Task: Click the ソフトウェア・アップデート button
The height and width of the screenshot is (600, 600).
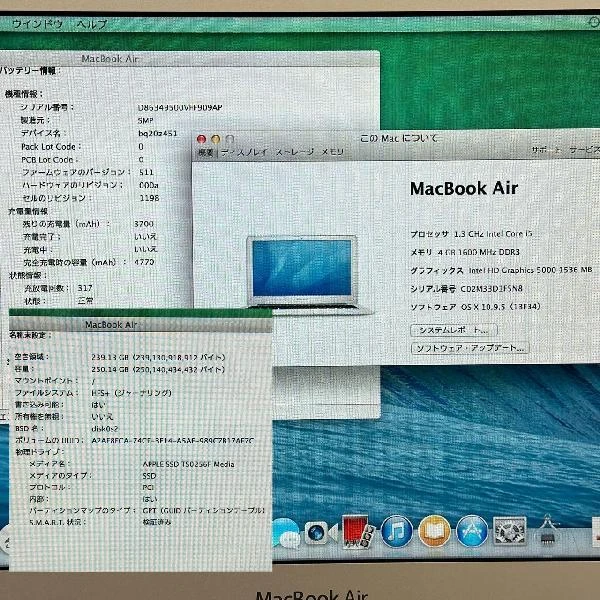Action: tap(470, 348)
